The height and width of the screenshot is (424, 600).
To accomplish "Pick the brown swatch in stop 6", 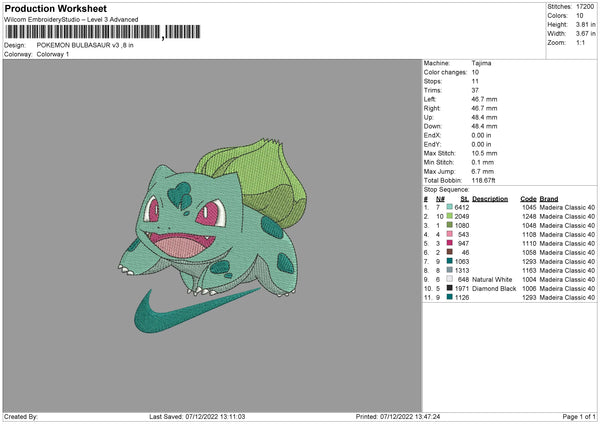I will click(x=450, y=252).
